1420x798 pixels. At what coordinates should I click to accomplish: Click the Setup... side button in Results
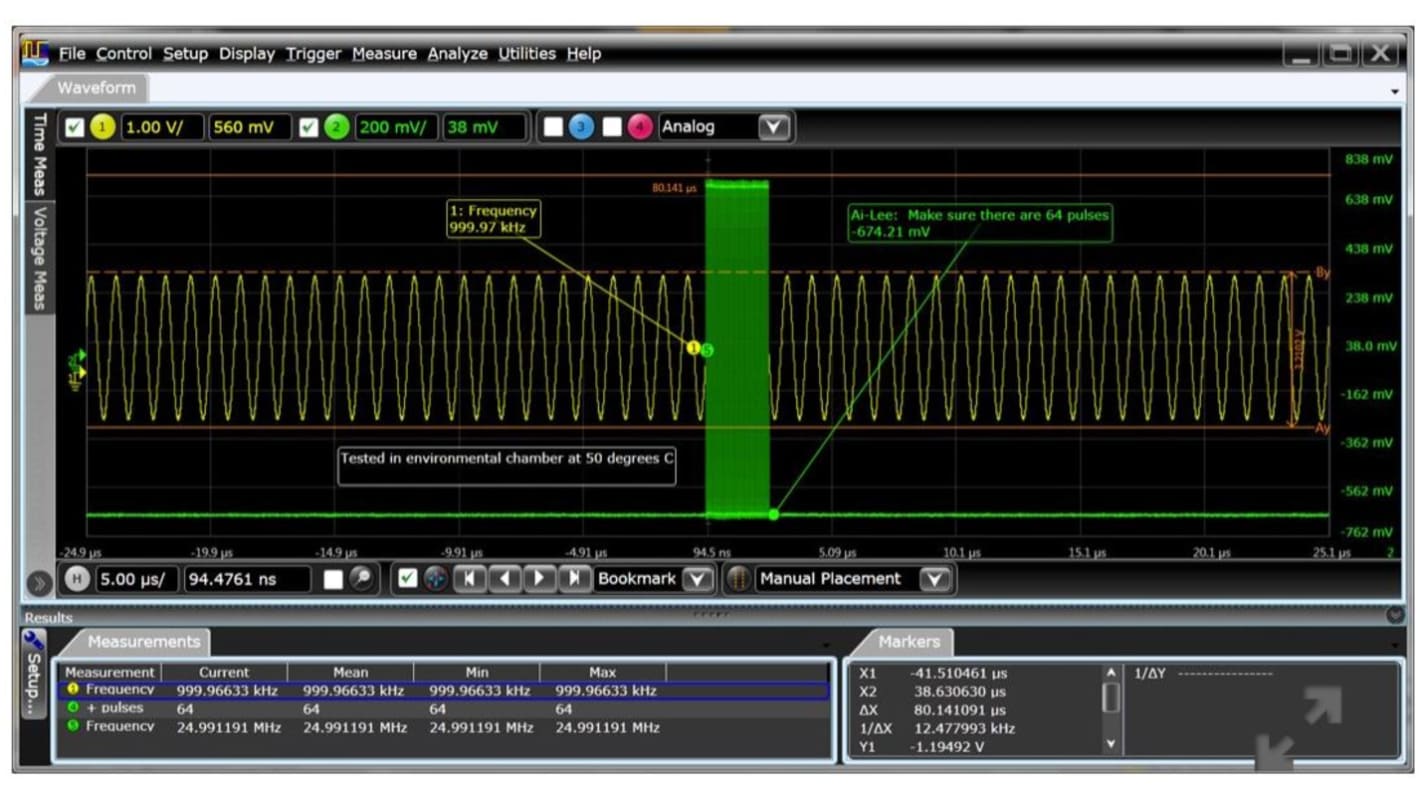(x=33, y=672)
